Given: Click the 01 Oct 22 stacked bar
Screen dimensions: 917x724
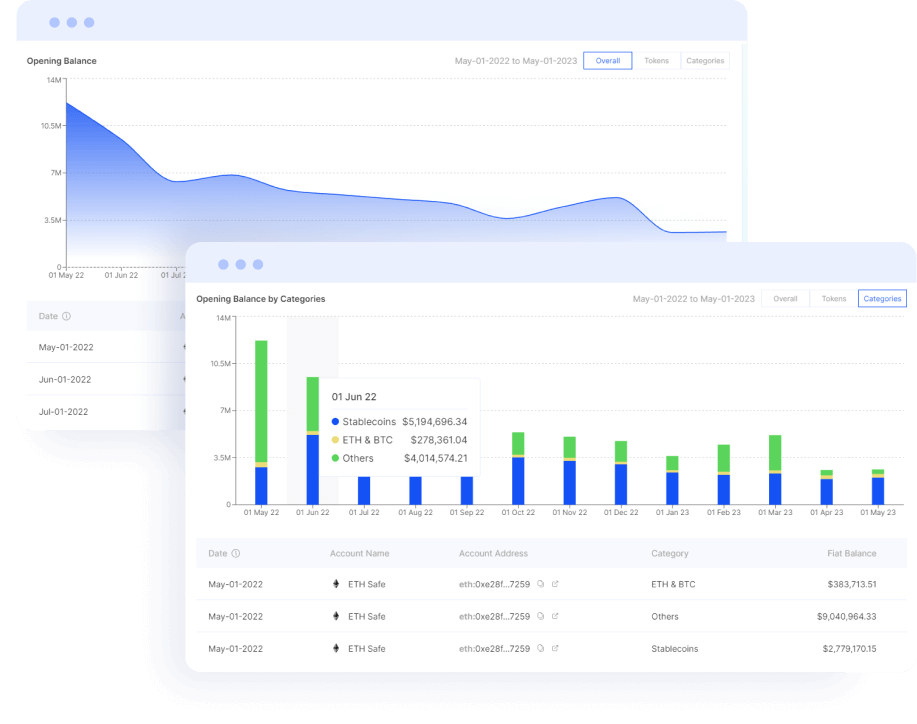Looking at the screenshot, I should 518,468.
